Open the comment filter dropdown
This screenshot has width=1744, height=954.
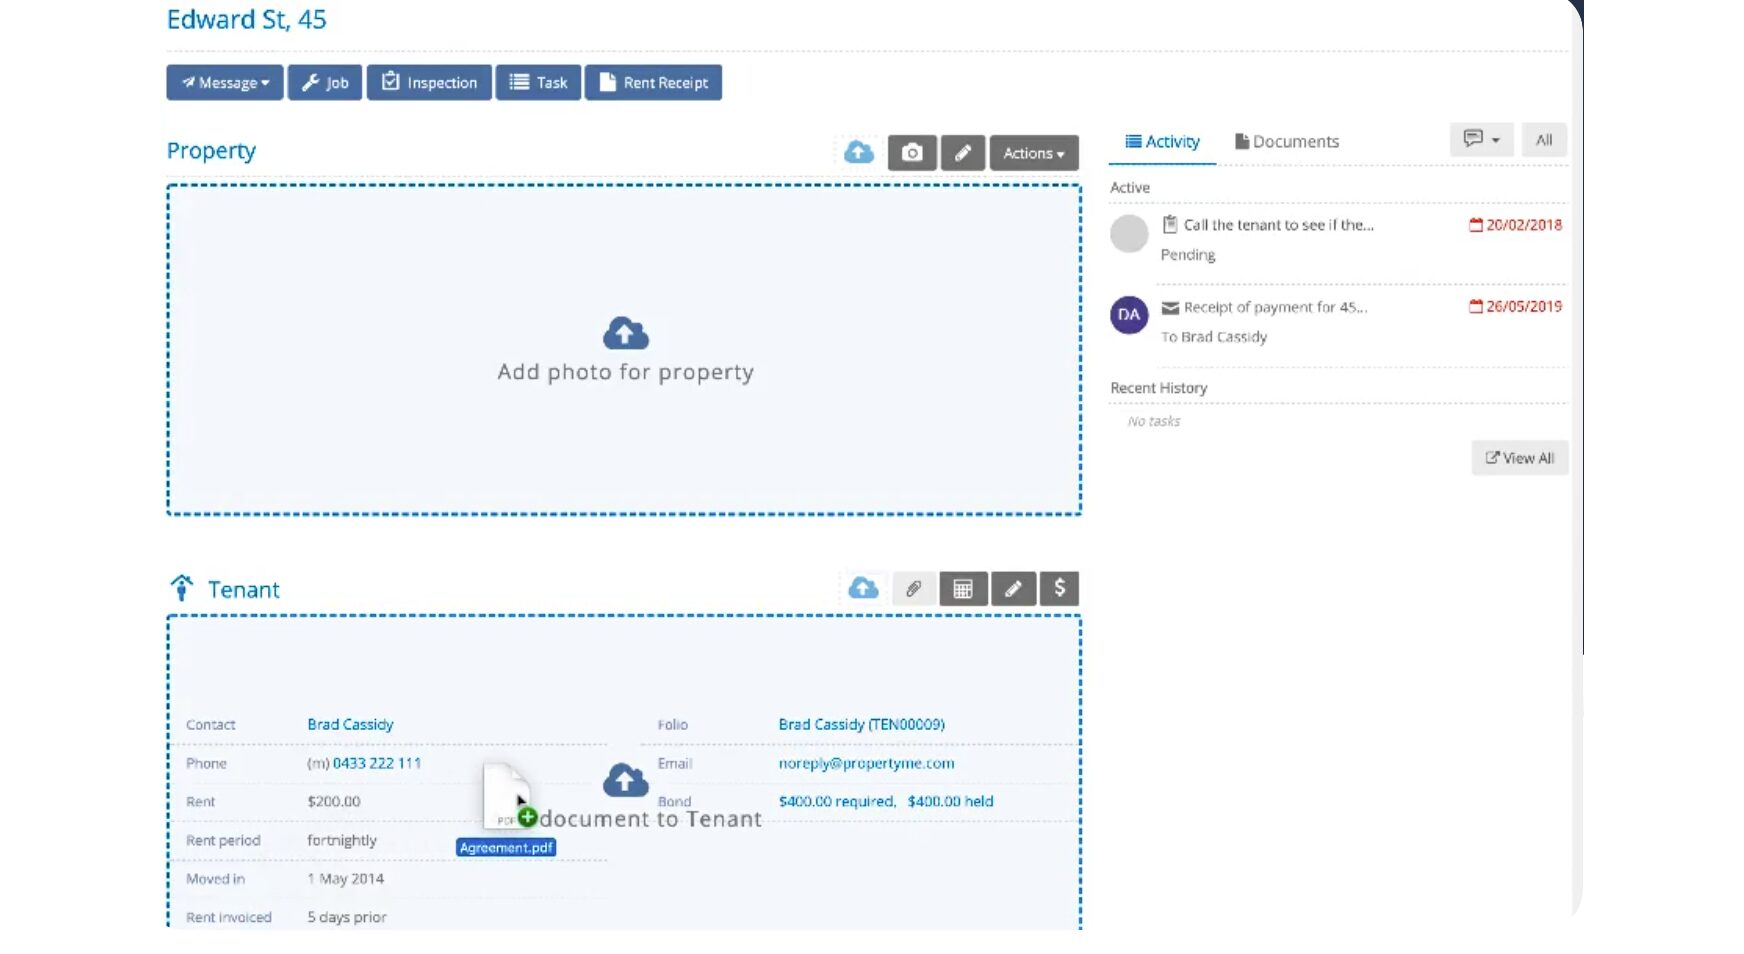click(x=1481, y=140)
